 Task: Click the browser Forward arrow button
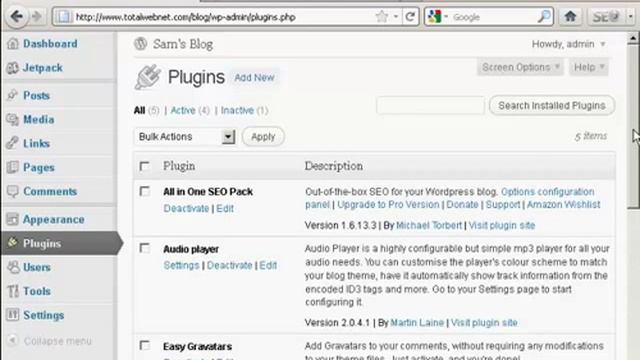click(x=37, y=17)
